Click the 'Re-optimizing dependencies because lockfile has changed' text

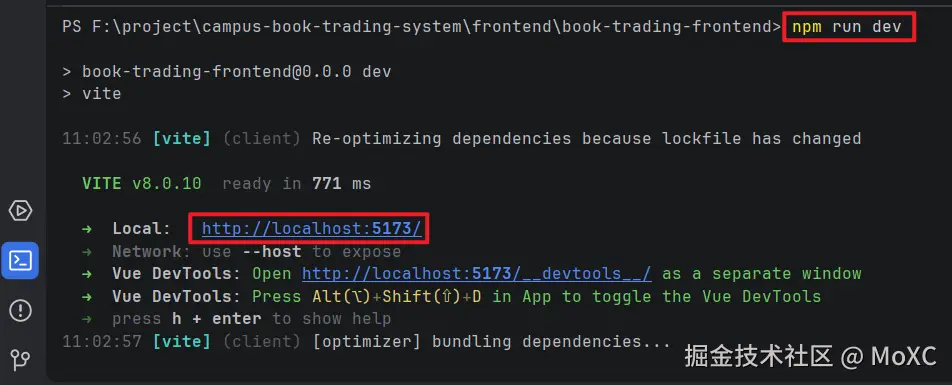pos(586,139)
